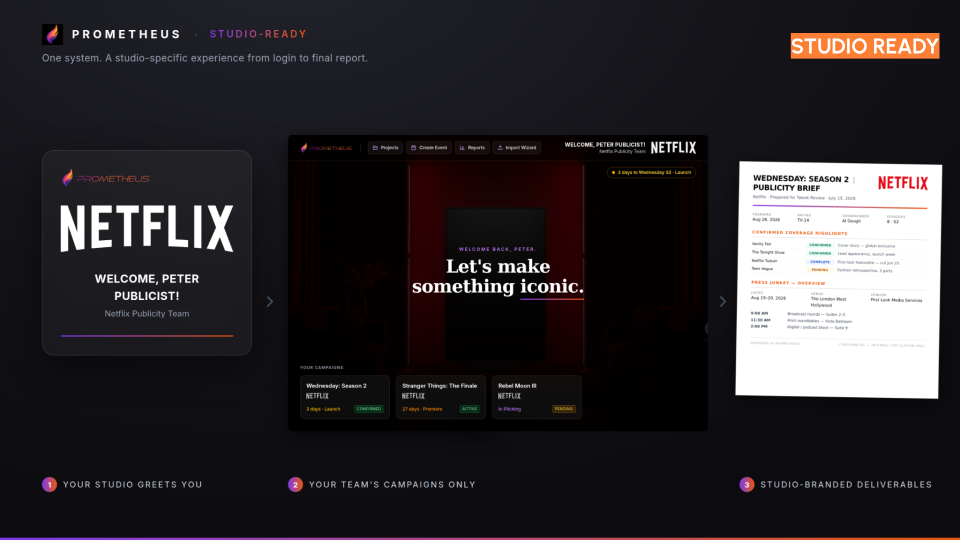Click the 'One system. A studio-specific experience' subtitle
The image size is (960, 540).
204,58
